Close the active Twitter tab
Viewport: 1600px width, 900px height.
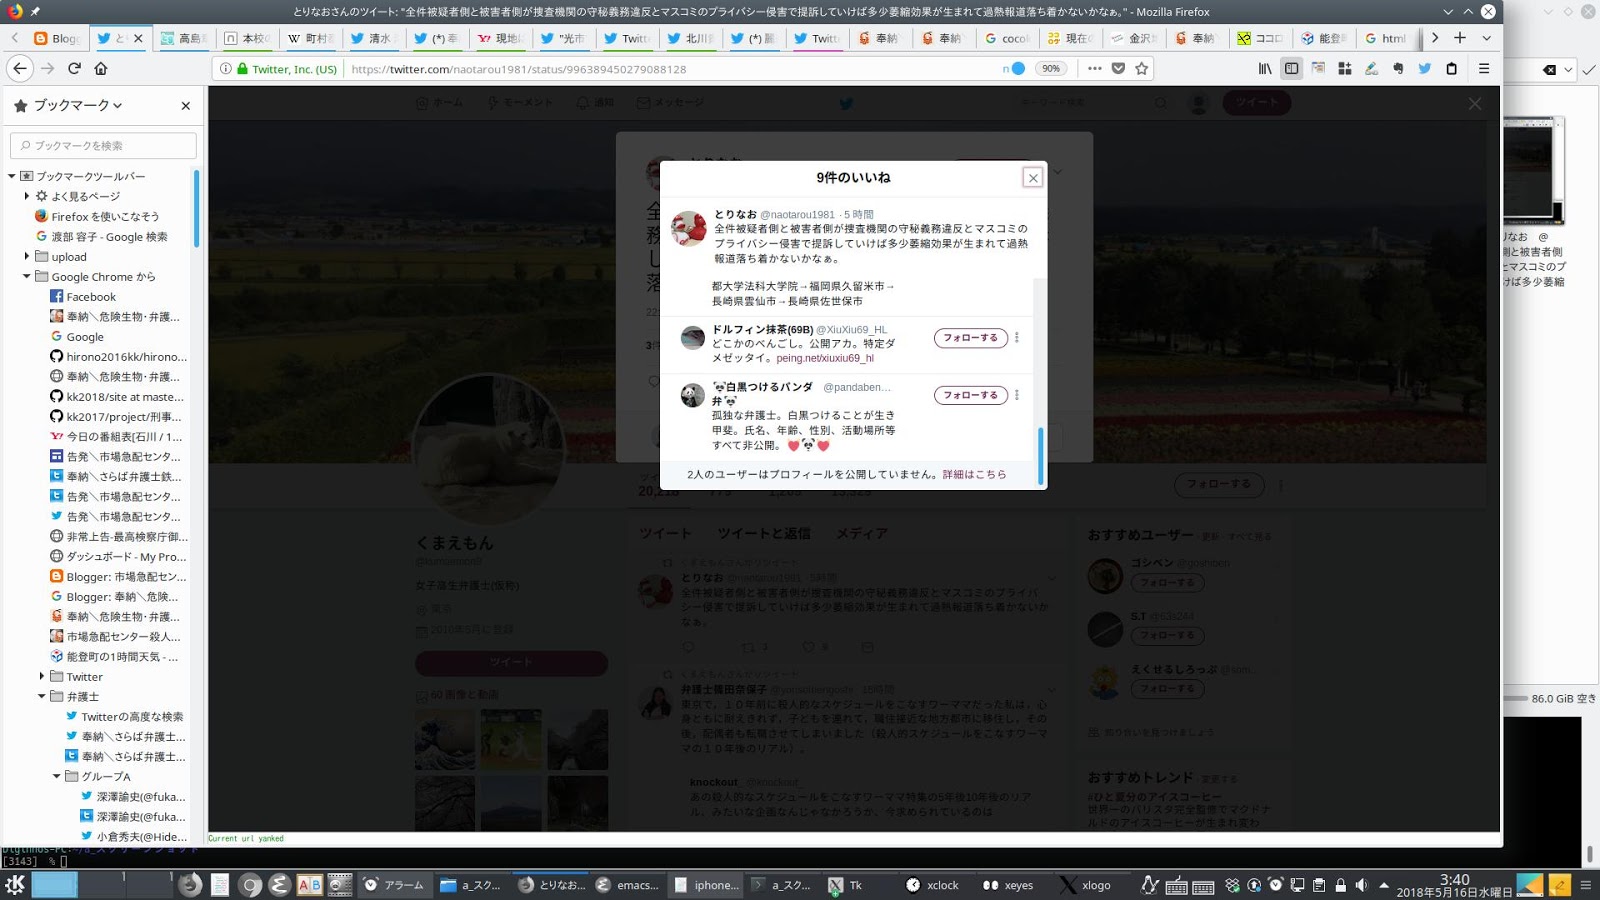tap(138, 38)
